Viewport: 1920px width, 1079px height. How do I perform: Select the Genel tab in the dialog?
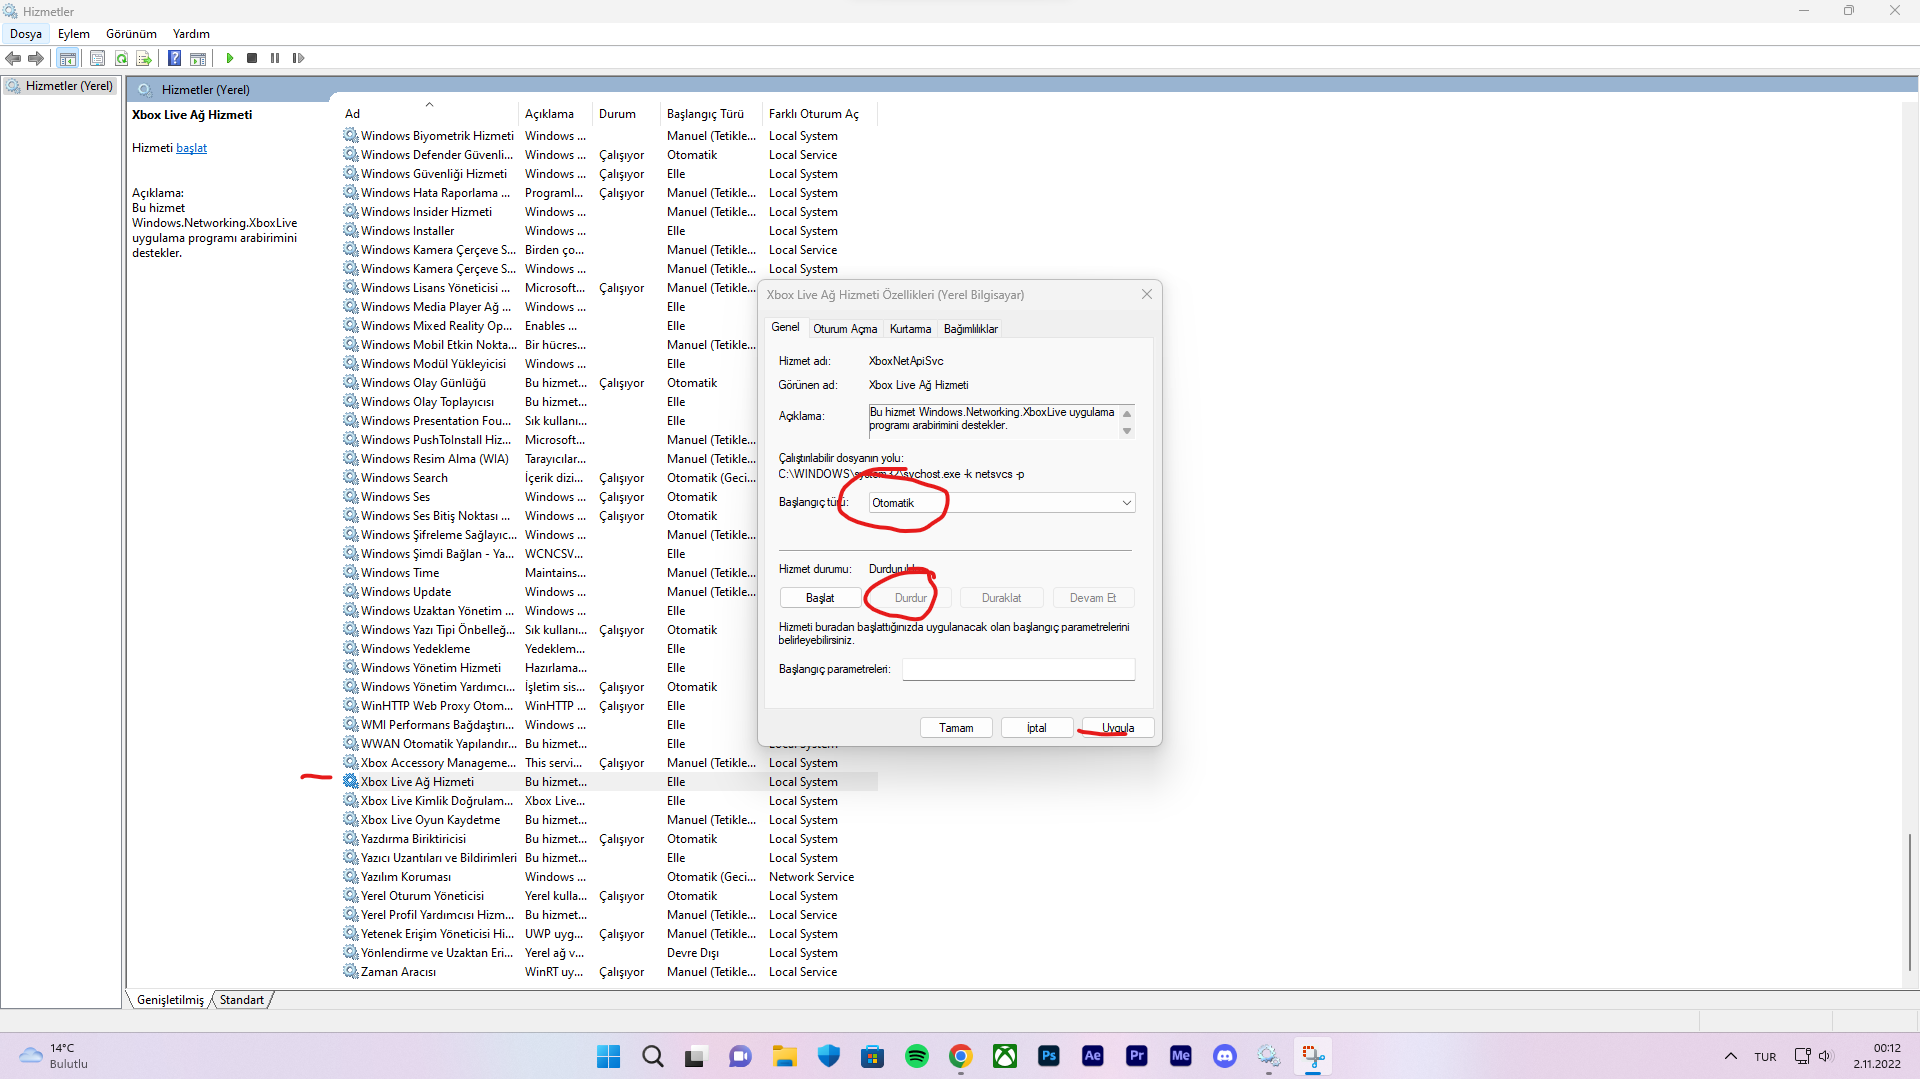pos(785,328)
